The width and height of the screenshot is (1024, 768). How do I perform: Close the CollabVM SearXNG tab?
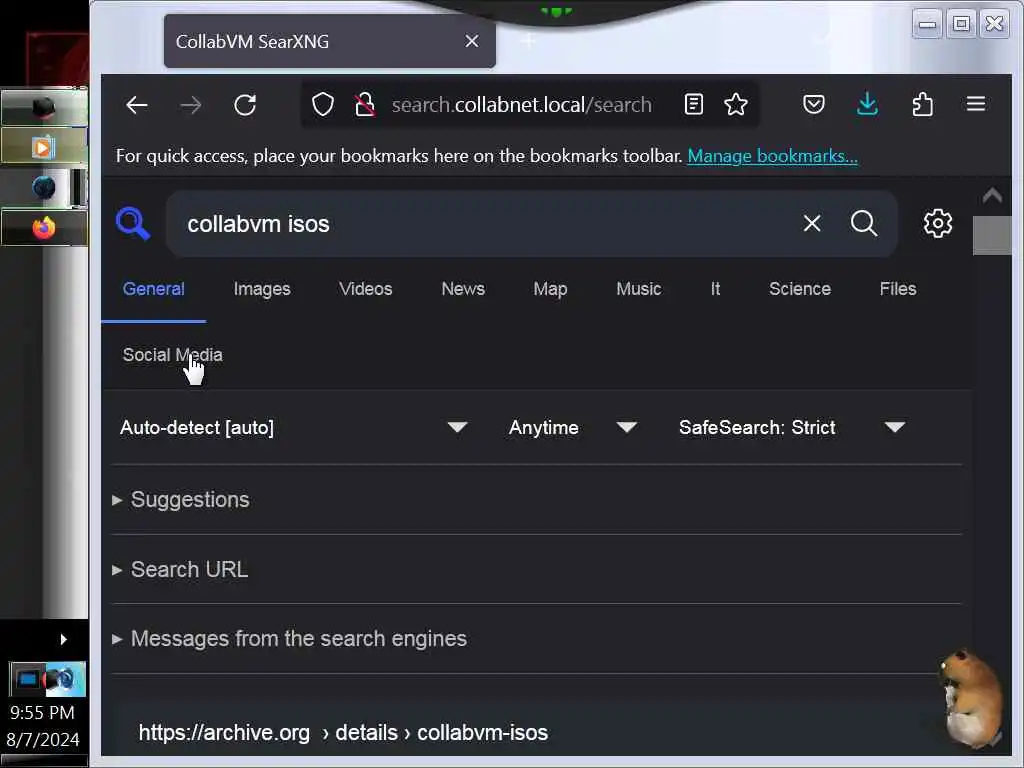pos(472,41)
